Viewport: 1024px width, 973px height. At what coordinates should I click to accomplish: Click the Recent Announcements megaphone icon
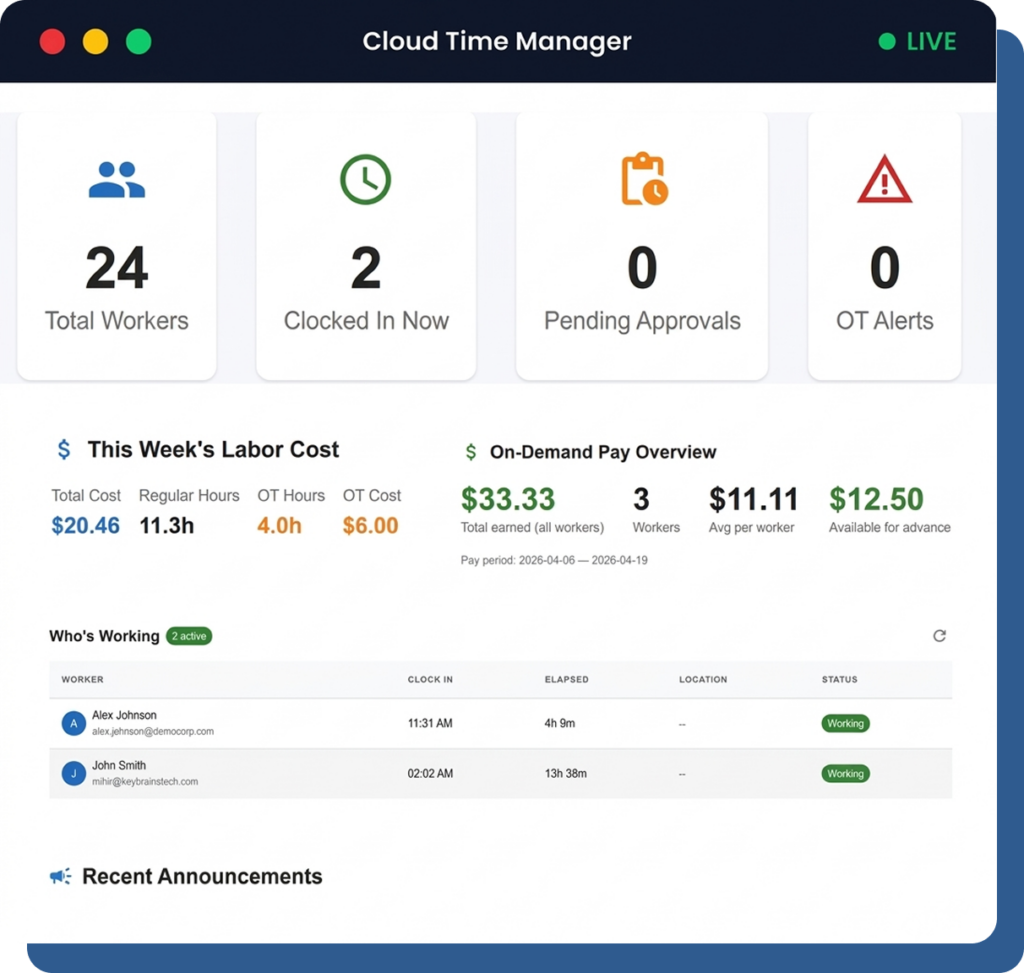click(x=61, y=877)
